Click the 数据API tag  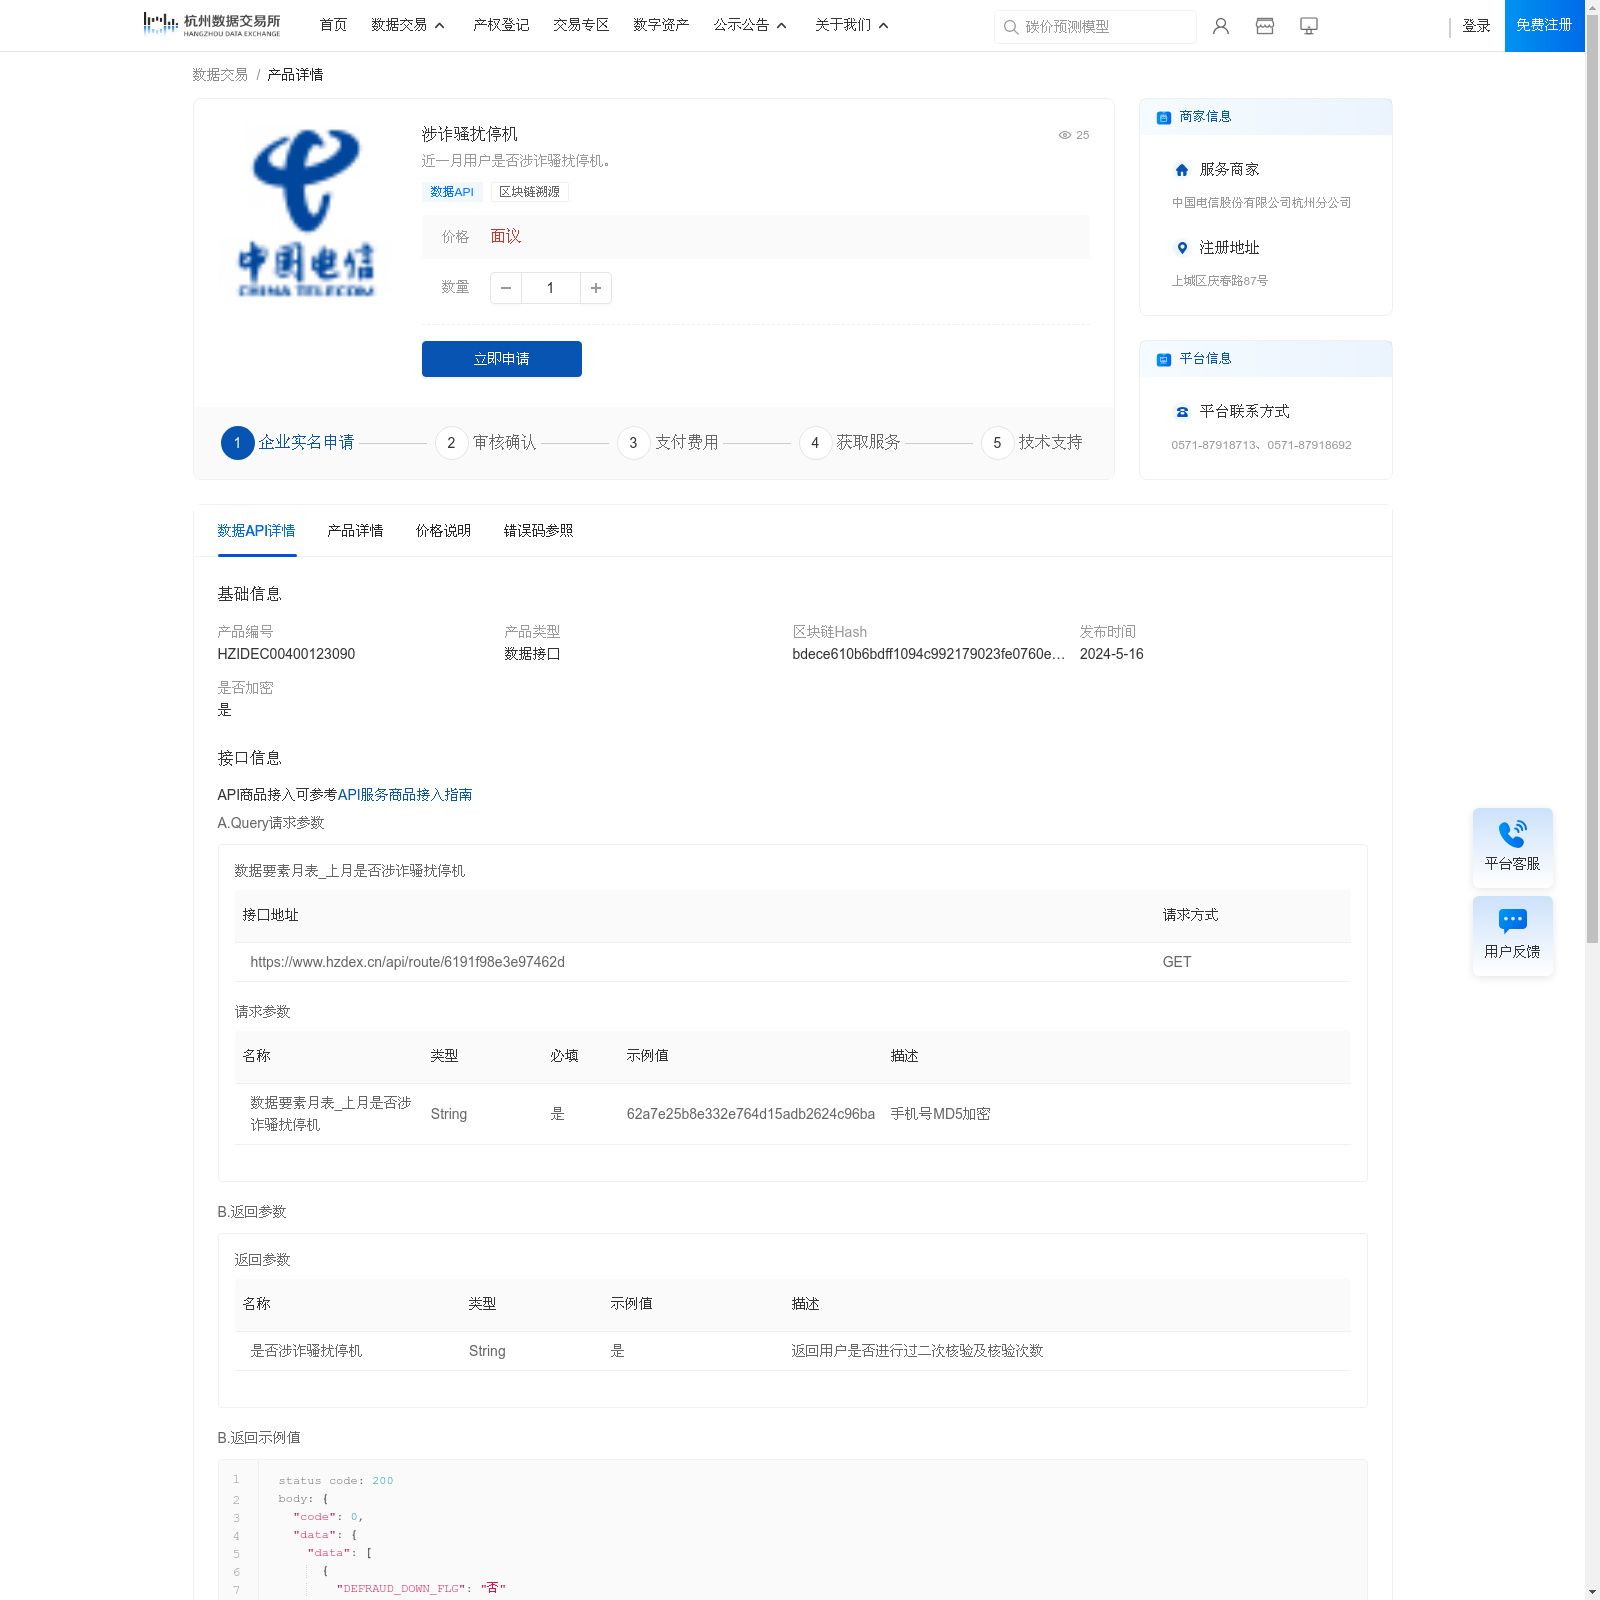coord(452,192)
